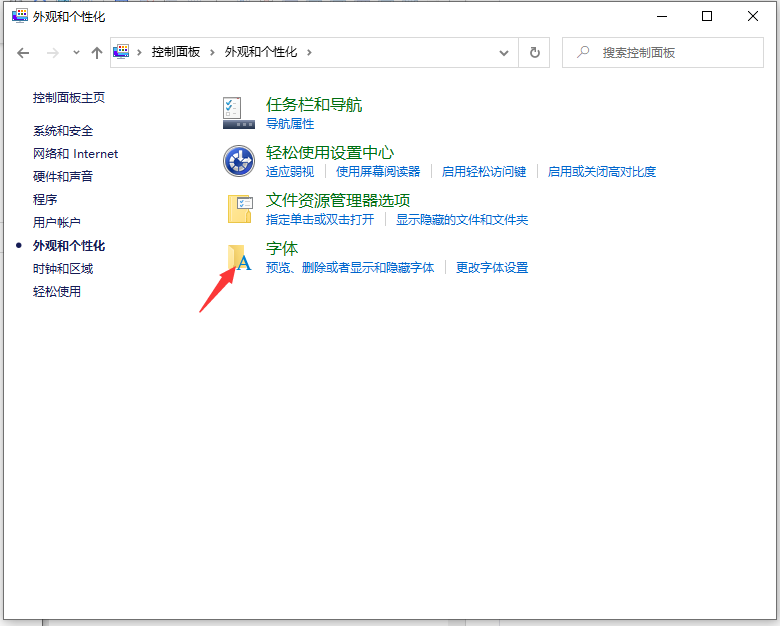Click the 启用轻松访问键 link
The height and width of the screenshot is (626, 780).
(484, 172)
